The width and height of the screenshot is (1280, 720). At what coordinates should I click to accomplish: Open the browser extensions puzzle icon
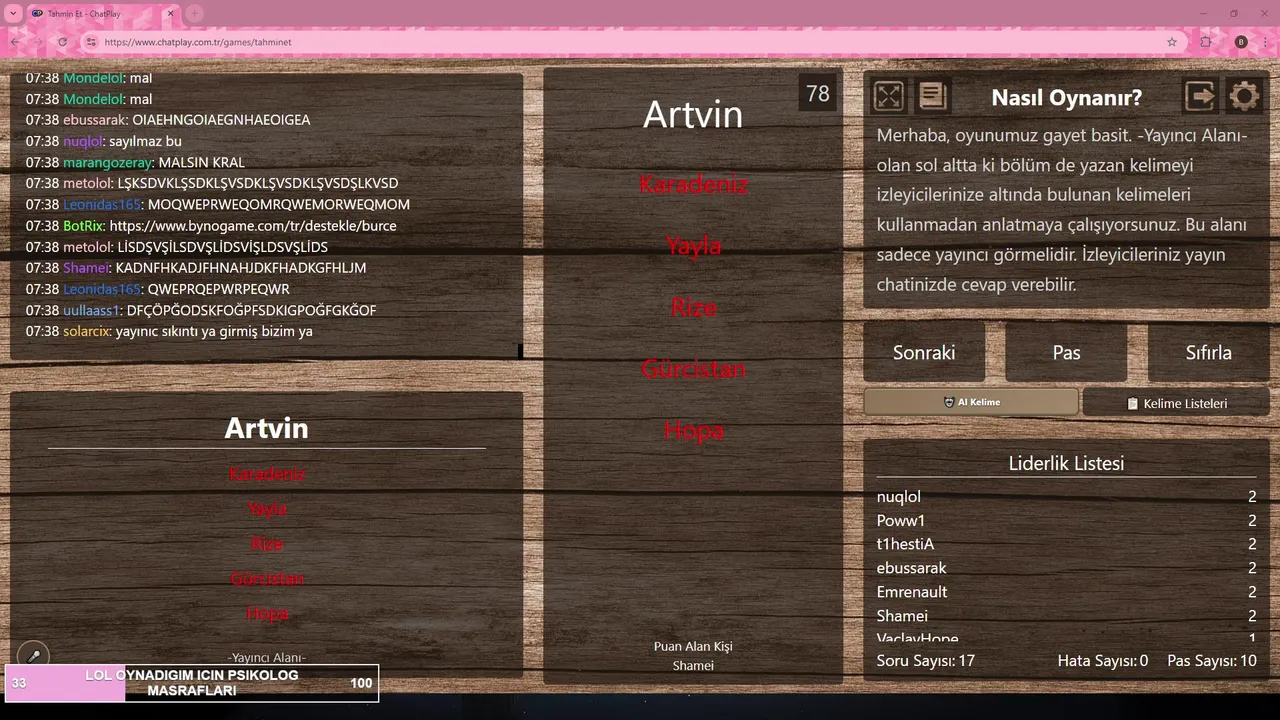1206,42
